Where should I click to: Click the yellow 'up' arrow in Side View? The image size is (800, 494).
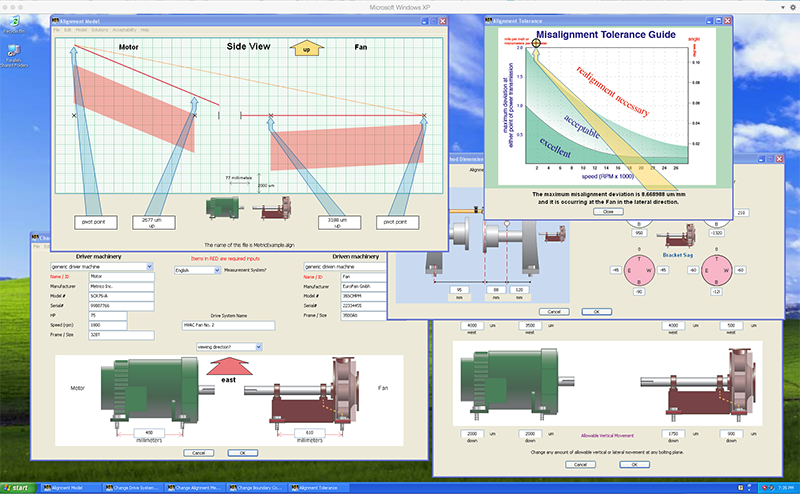point(302,46)
